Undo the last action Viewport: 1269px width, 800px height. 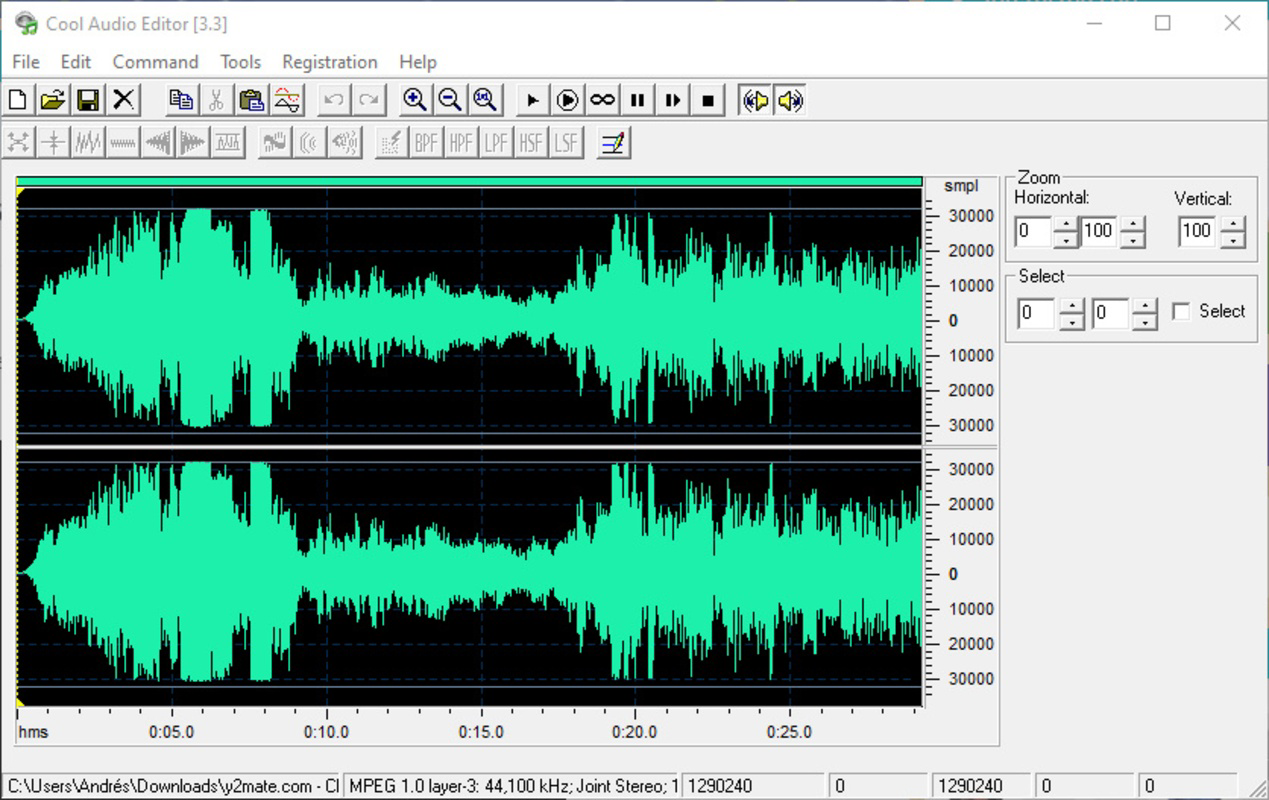pyautogui.click(x=334, y=100)
